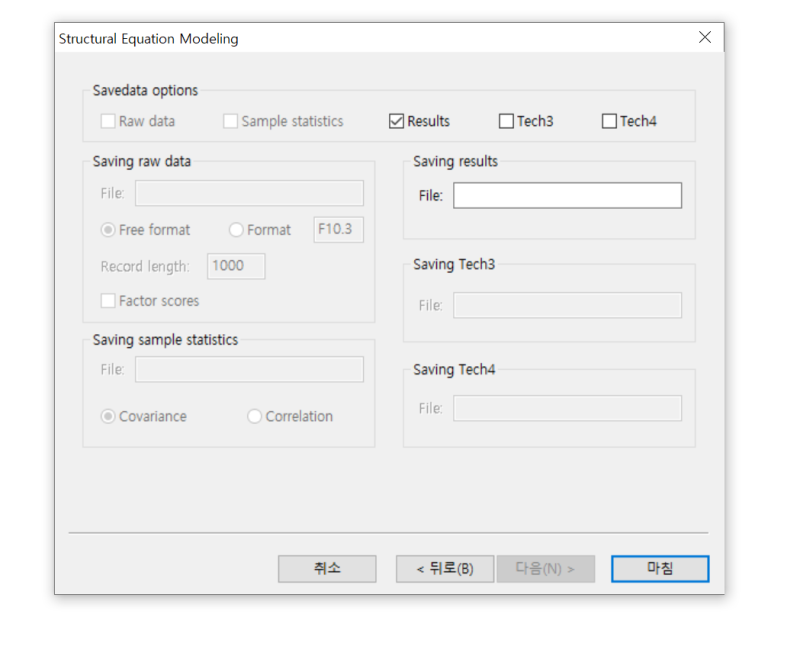
Task: Click the Saving raw data File field
Action: (249, 193)
